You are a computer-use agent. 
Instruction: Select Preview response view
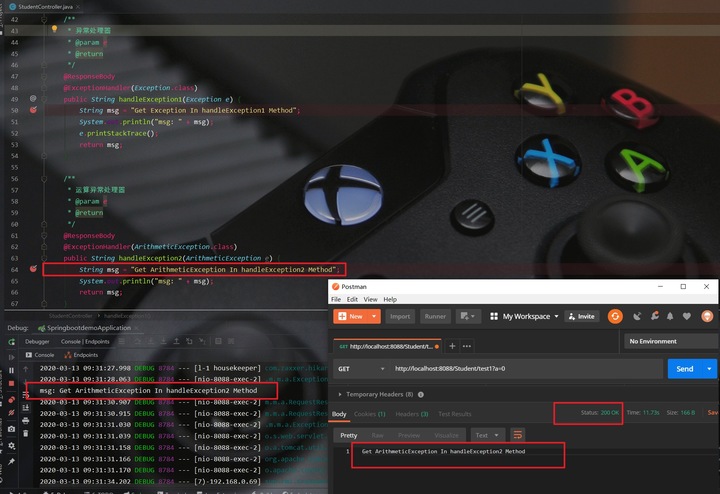[409, 435]
